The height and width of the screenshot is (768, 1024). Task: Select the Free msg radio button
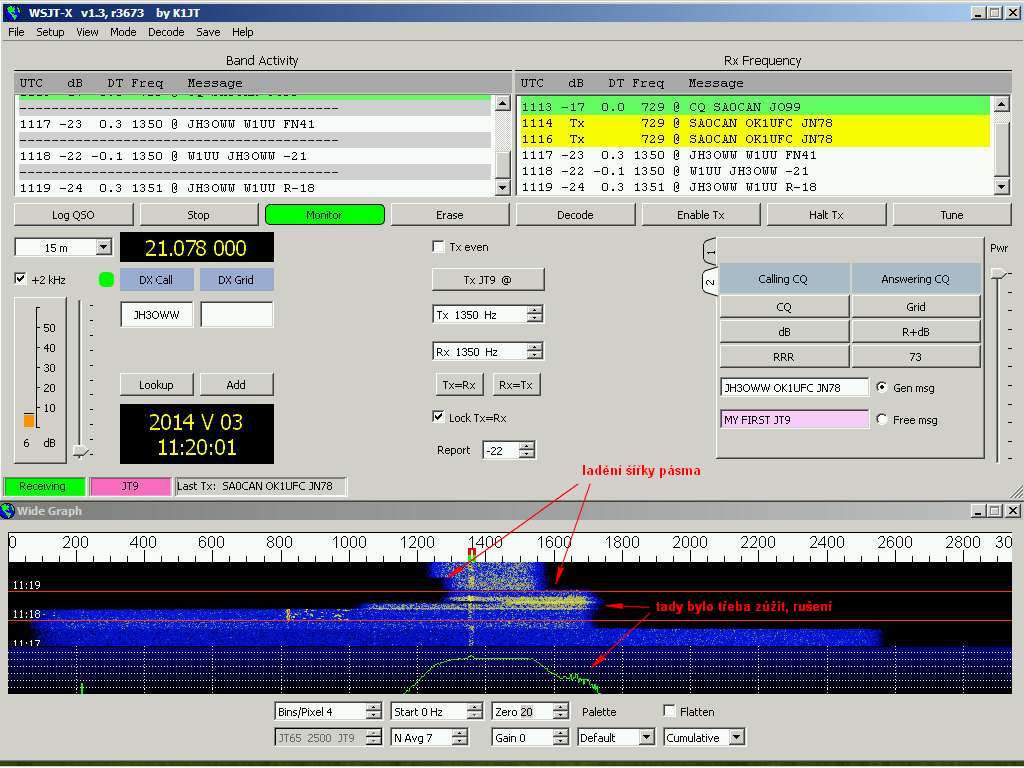tap(881, 420)
